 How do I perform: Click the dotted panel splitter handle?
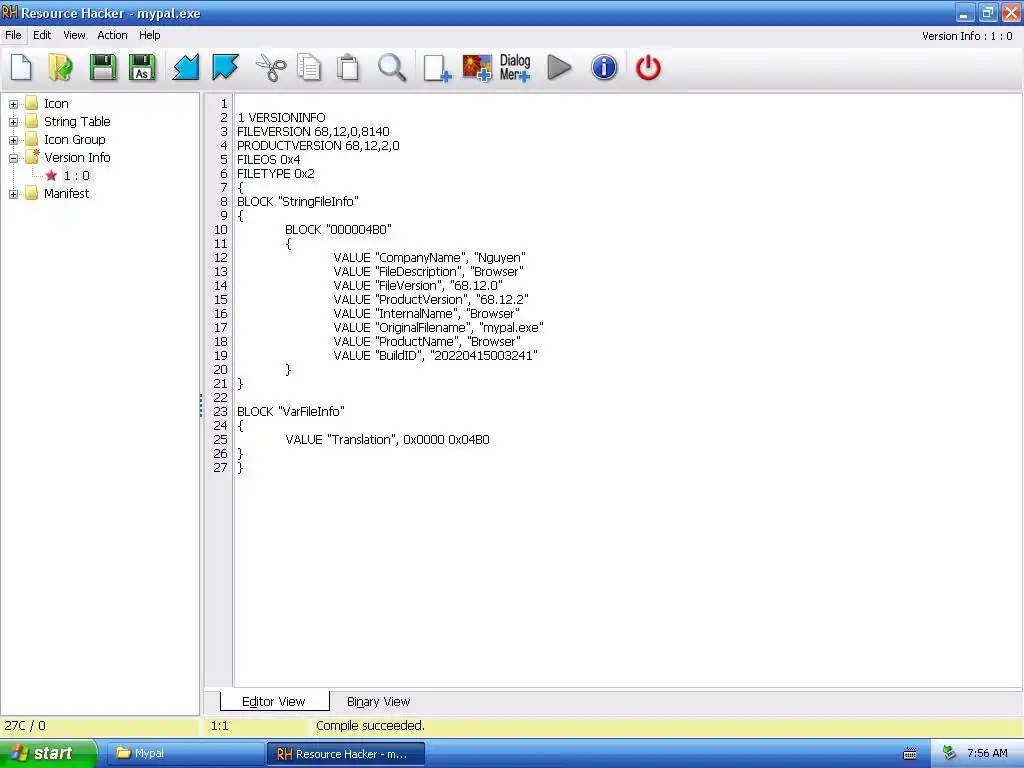(201, 405)
